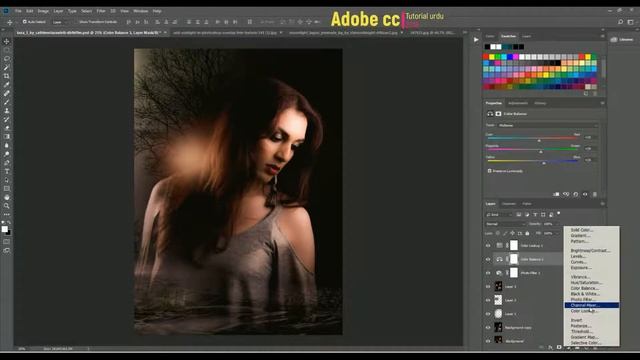This screenshot has height=360, width=640.
Task: Select the Zoom tool
Action: (x=7, y=206)
